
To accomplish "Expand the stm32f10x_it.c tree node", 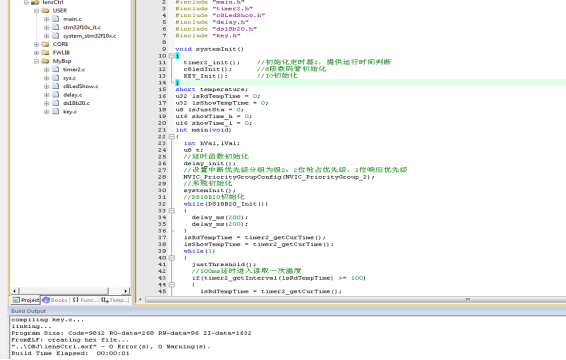I will click(x=47, y=27).
